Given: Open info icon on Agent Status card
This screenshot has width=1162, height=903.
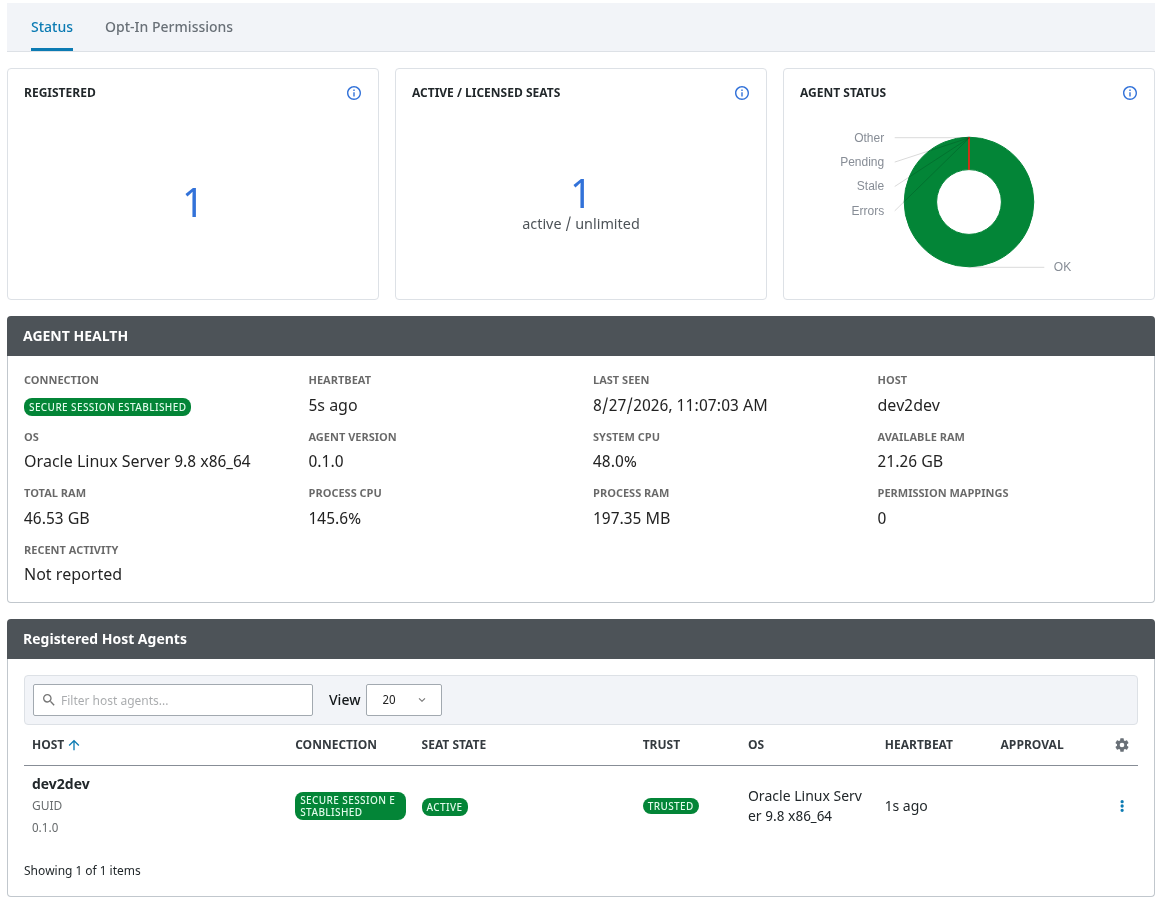Looking at the screenshot, I should 1129,93.
